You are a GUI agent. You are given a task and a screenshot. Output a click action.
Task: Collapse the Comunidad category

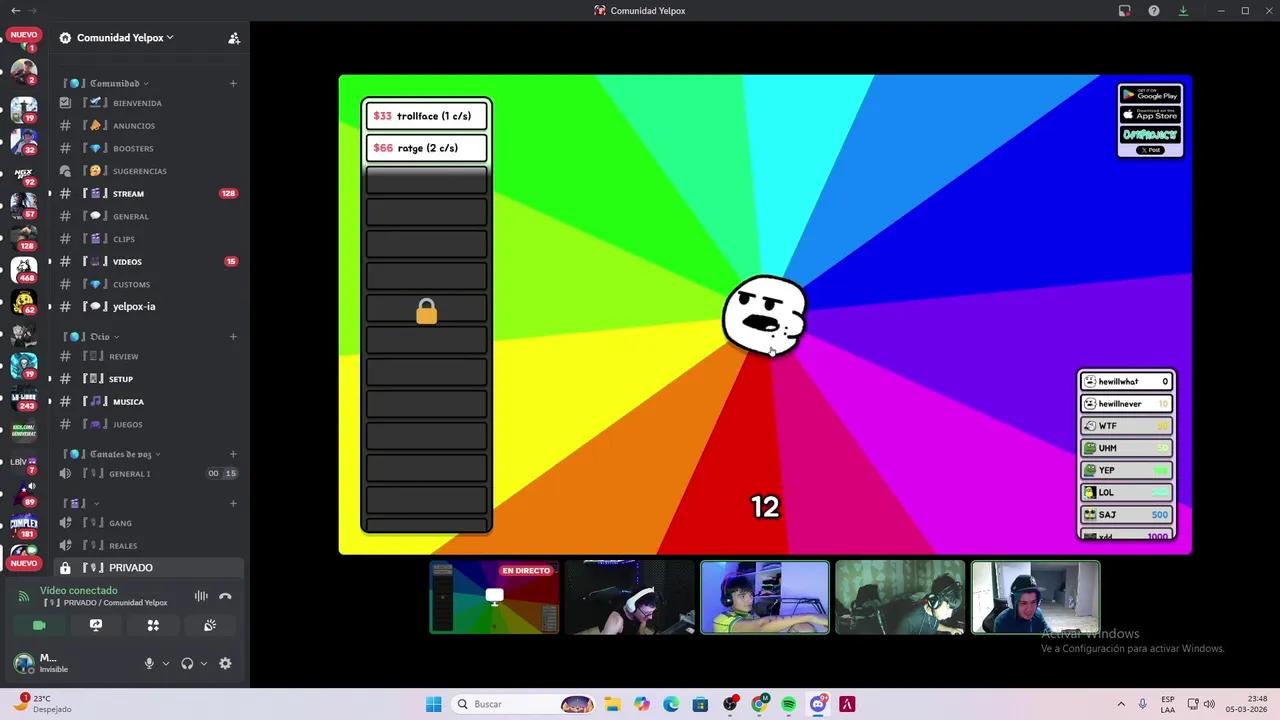click(x=105, y=83)
